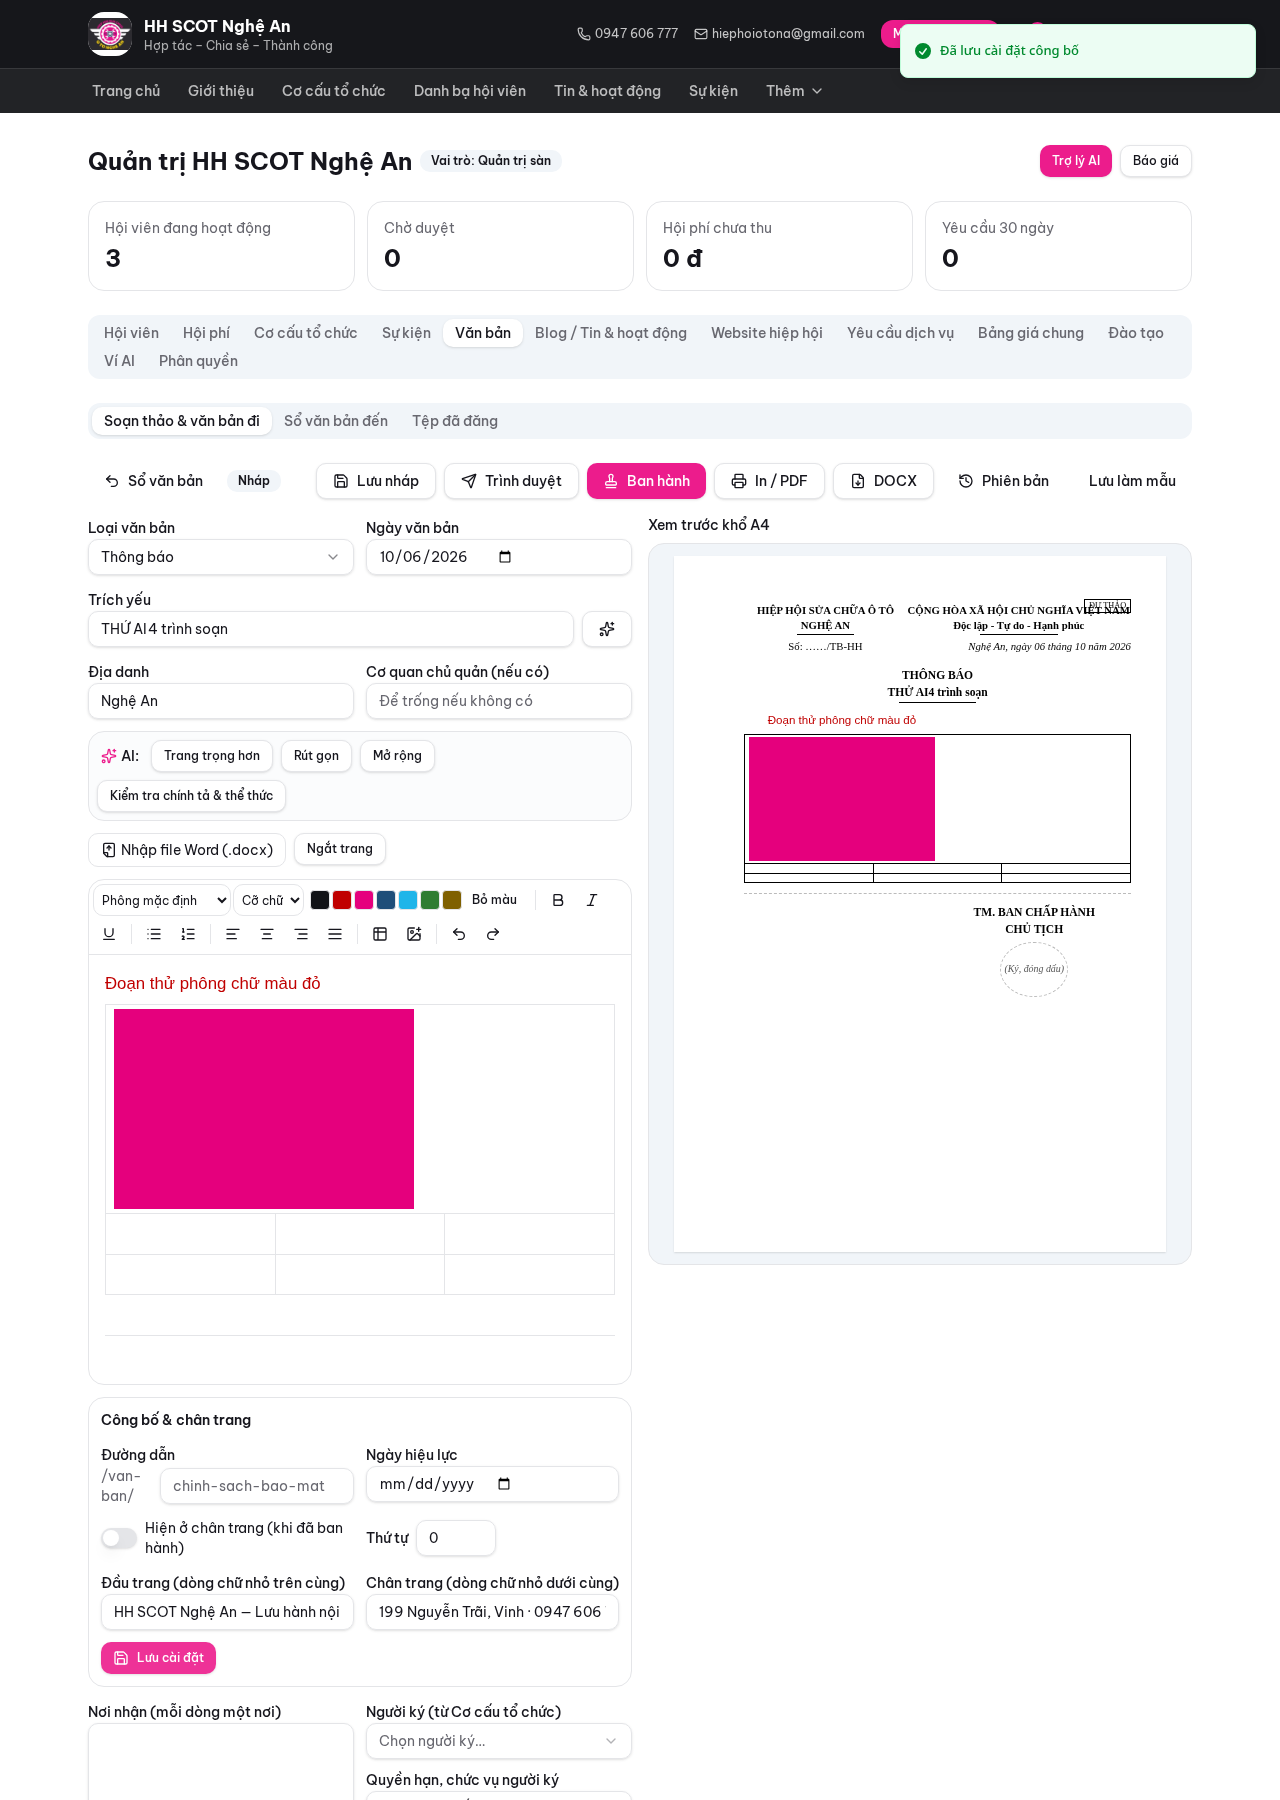This screenshot has width=1280, height=1800.
Task: Open the Cỡ chữ font size dropdown
Action: pyautogui.click(x=269, y=900)
